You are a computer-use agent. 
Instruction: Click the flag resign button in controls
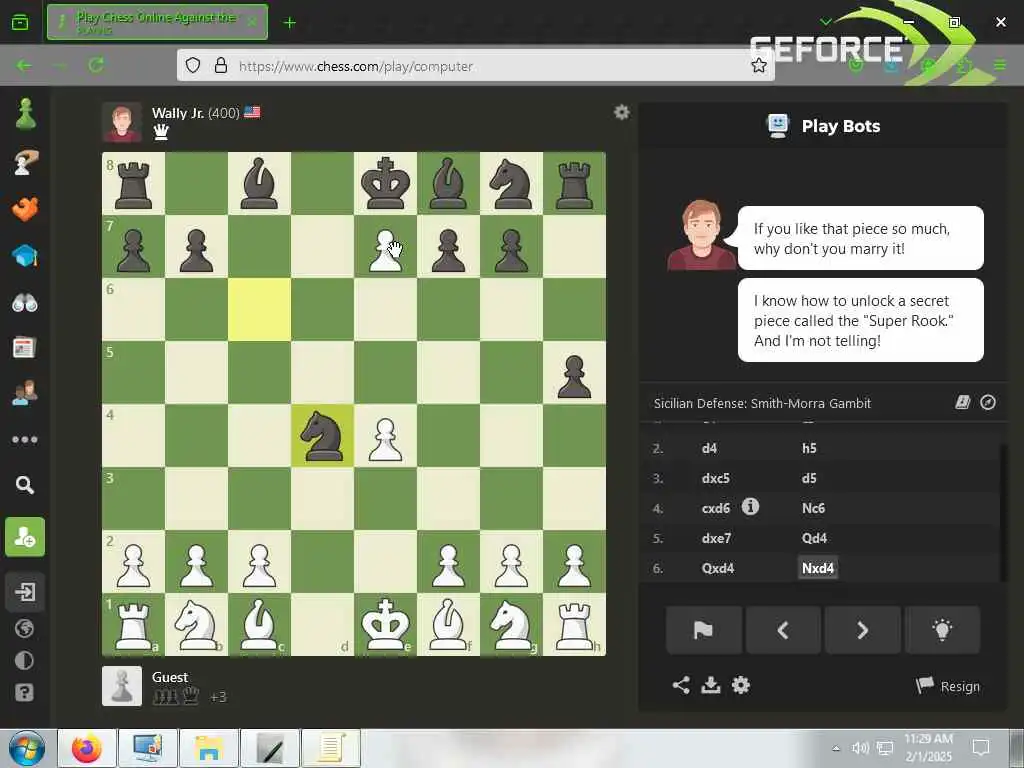(x=704, y=630)
